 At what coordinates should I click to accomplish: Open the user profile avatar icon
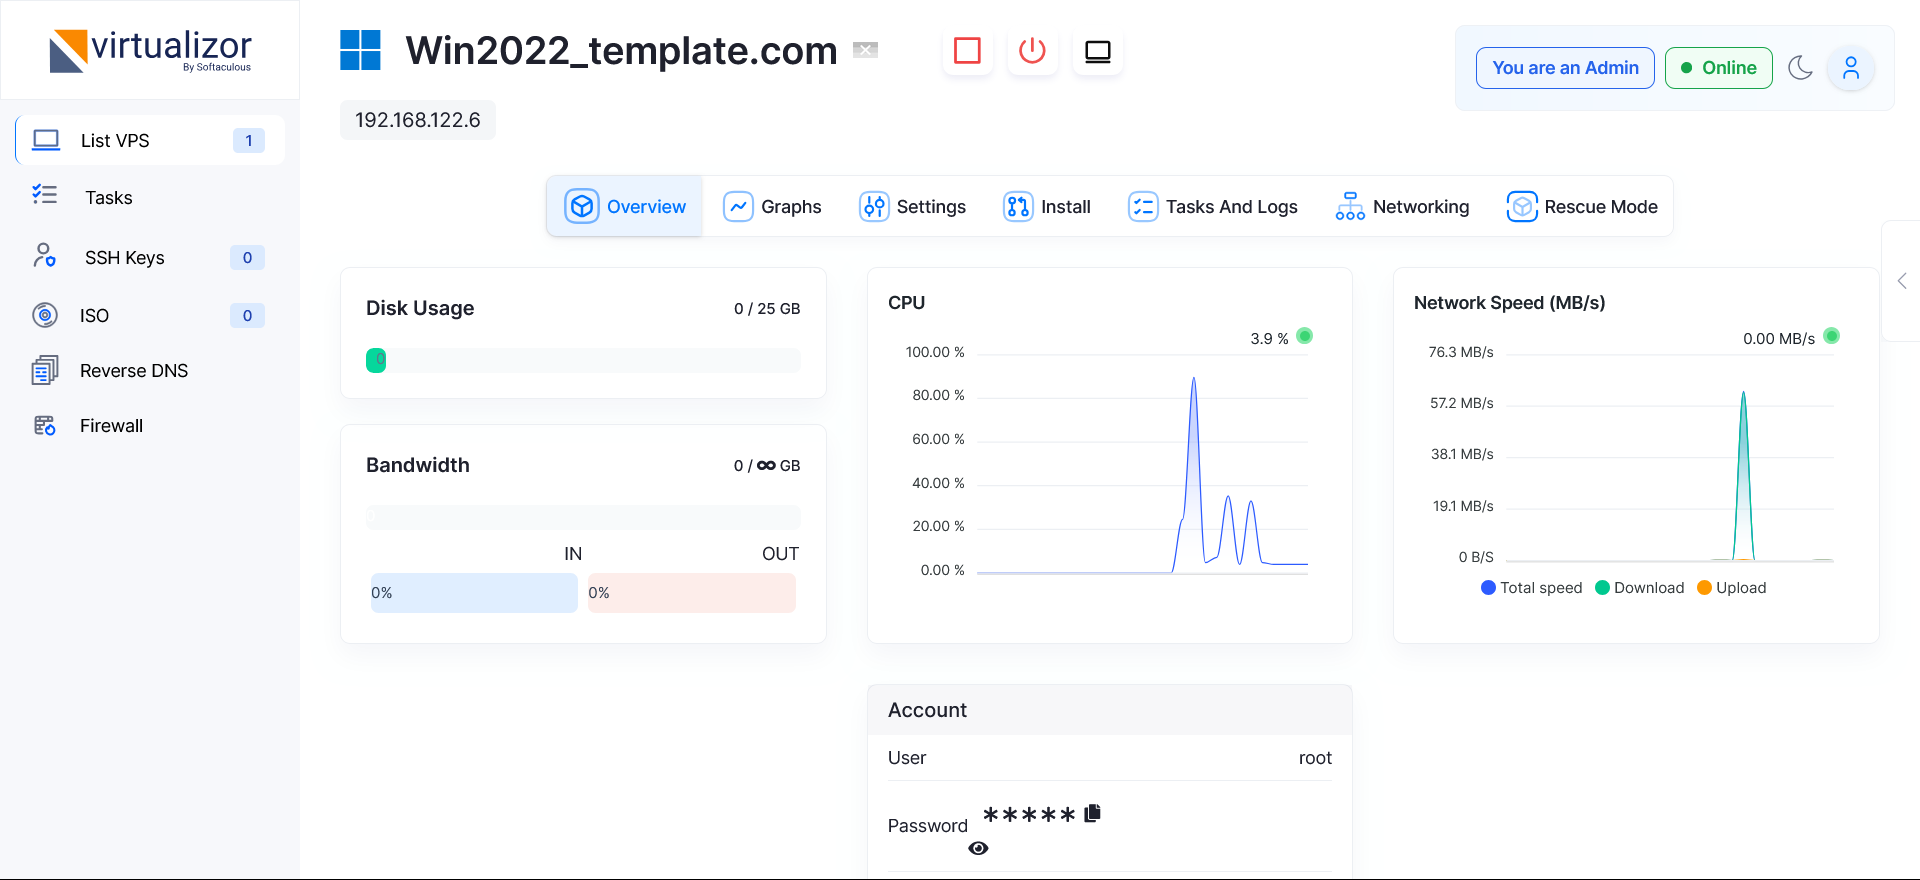pos(1850,68)
